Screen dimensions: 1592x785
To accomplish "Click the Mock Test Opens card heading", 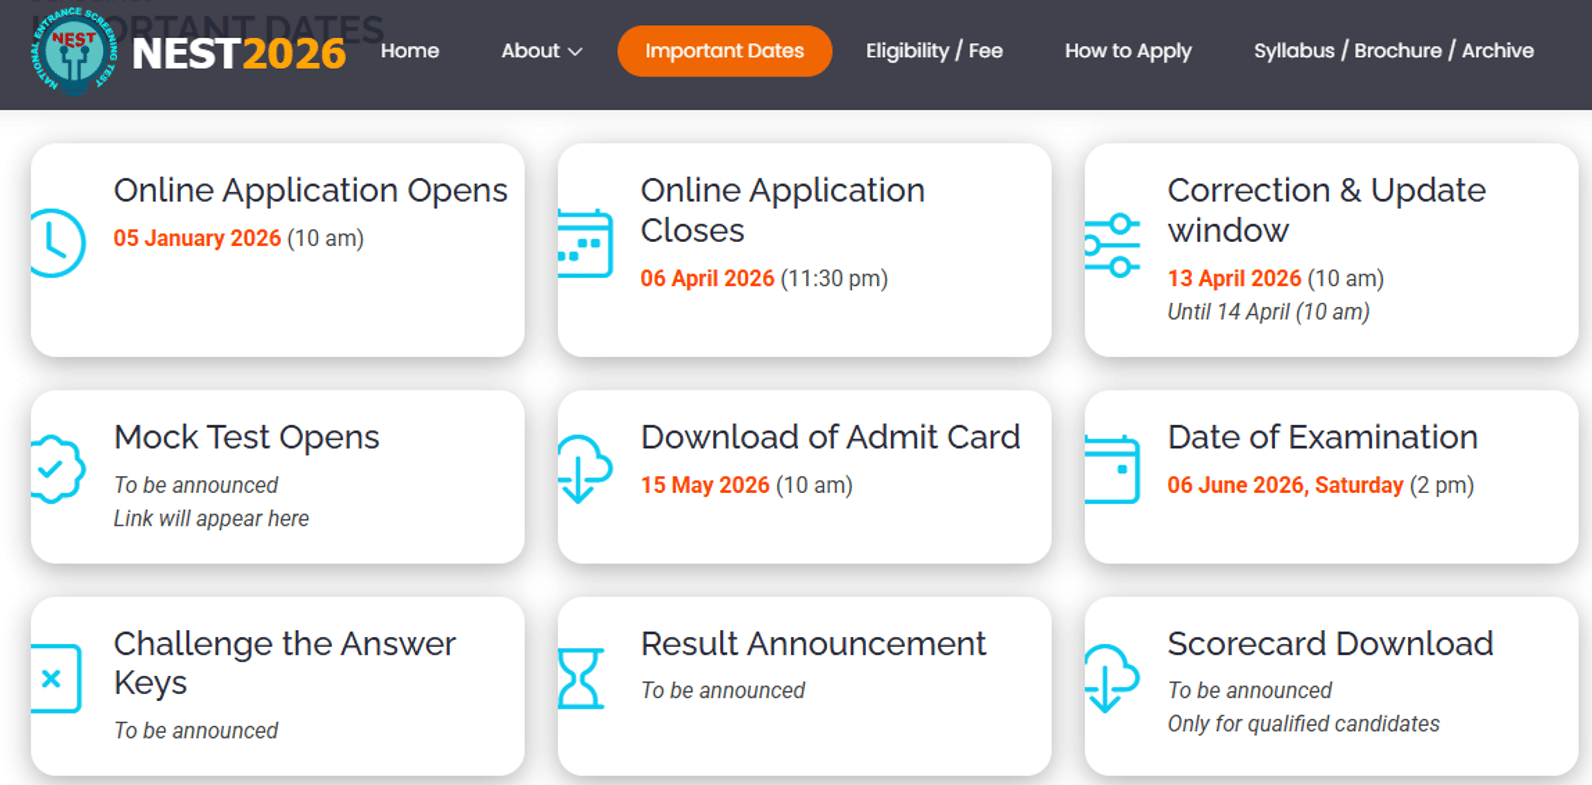I will (x=246, y=437).
